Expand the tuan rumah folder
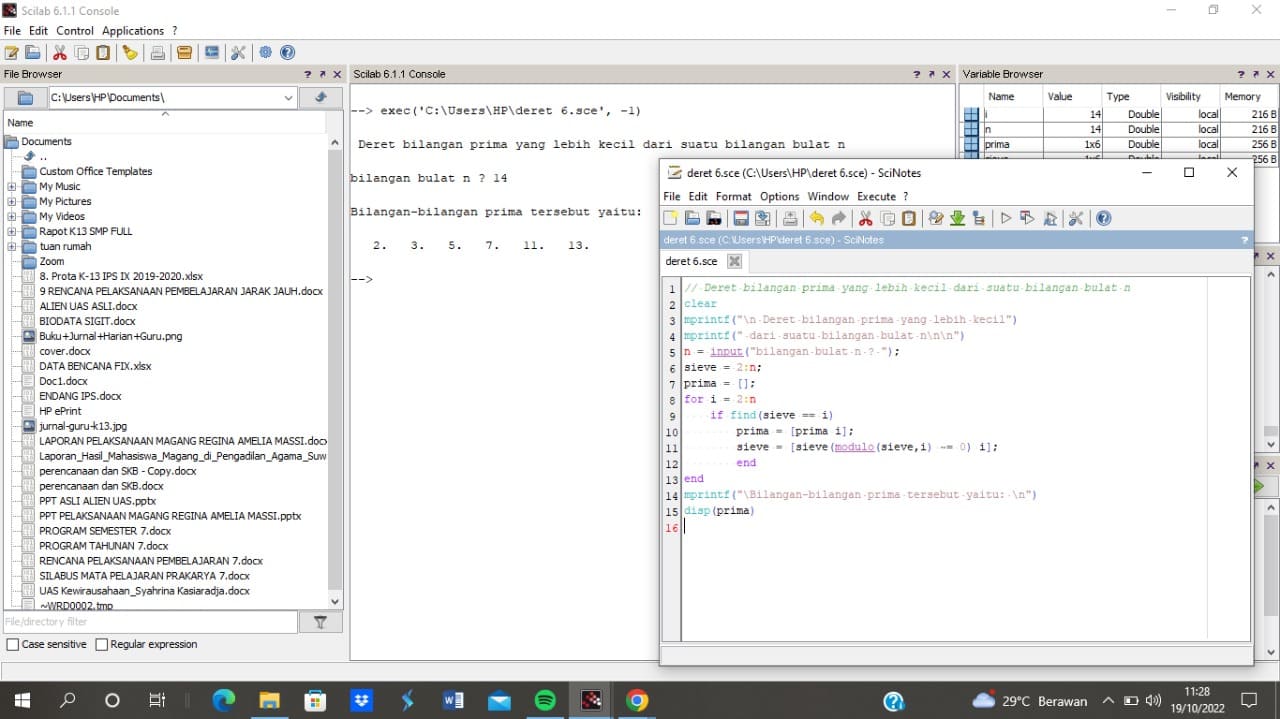This screenshot has width=1280, height=719. (x=12, y=247)
